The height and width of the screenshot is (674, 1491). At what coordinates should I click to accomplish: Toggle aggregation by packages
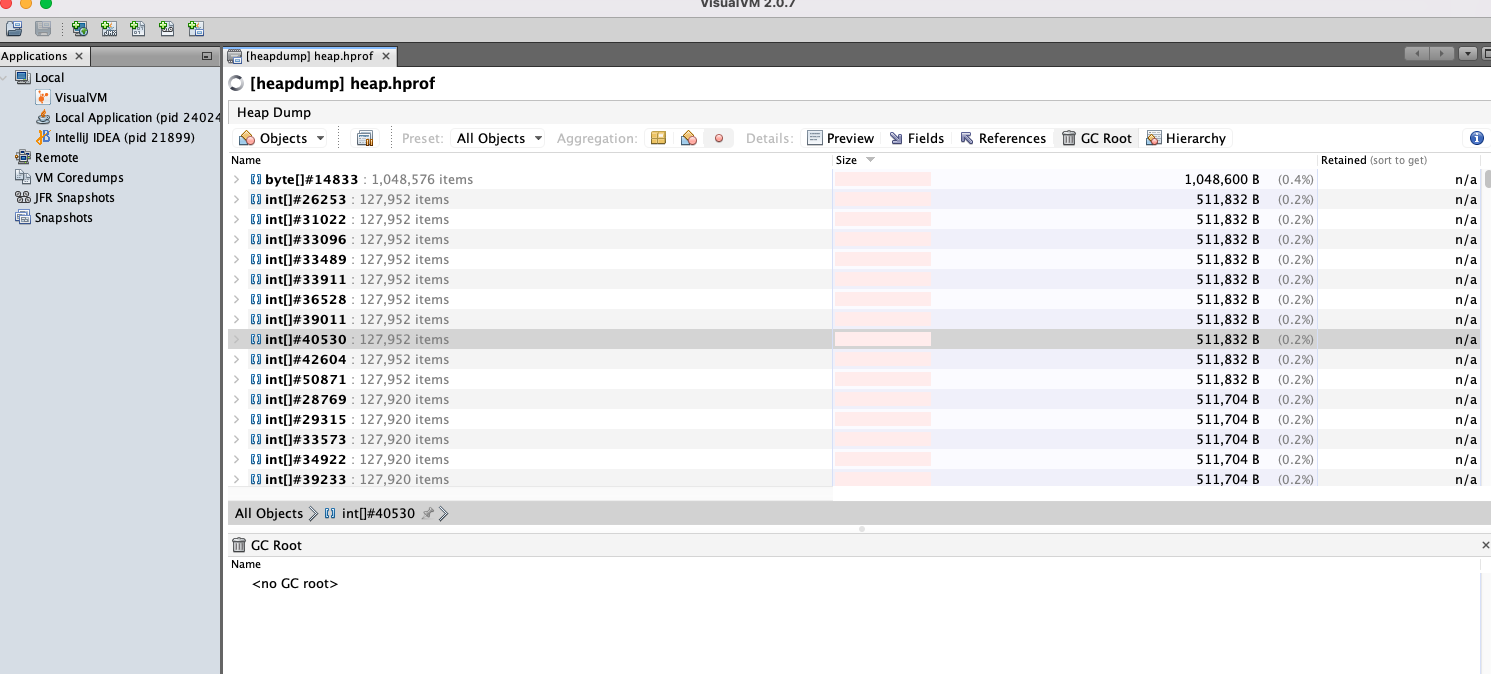tap(658, 138)
